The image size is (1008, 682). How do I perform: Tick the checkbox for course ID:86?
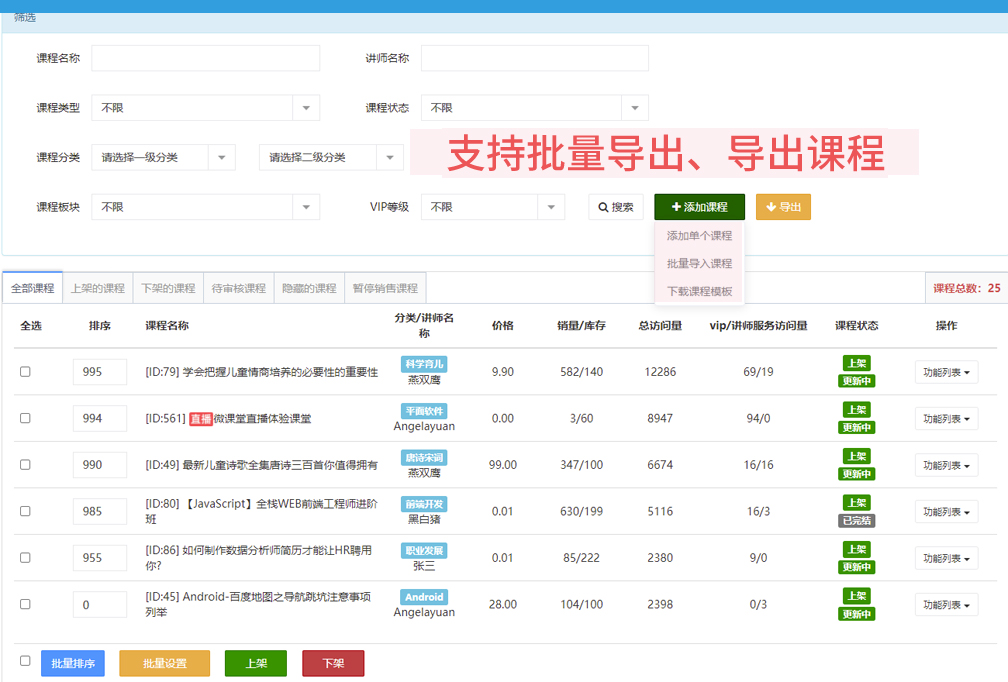25,557
